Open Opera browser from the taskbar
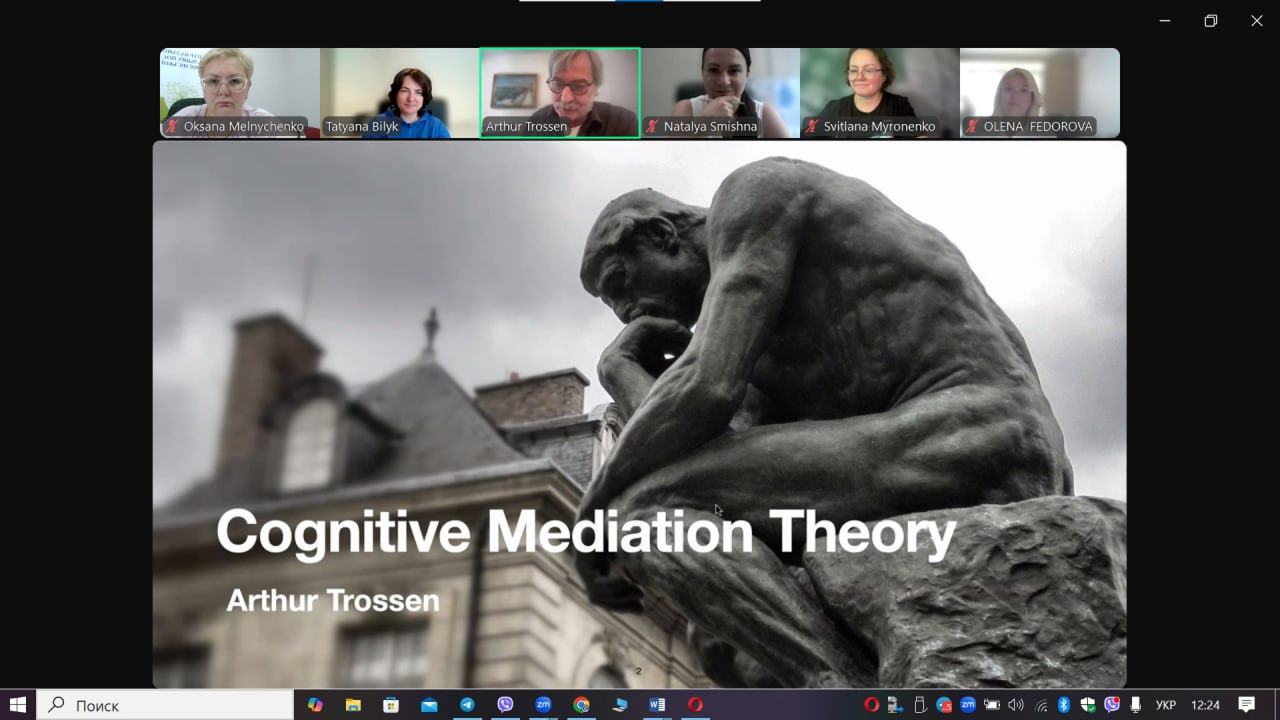This screenshot has width=1280, height=720. [695, 705]
